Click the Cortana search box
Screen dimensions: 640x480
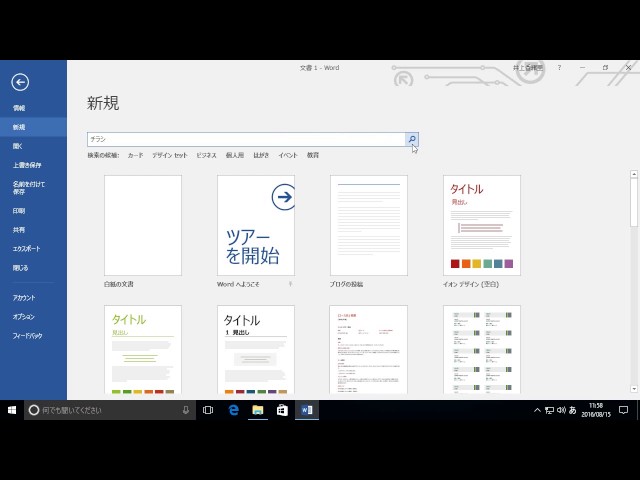tap(110, 410)
